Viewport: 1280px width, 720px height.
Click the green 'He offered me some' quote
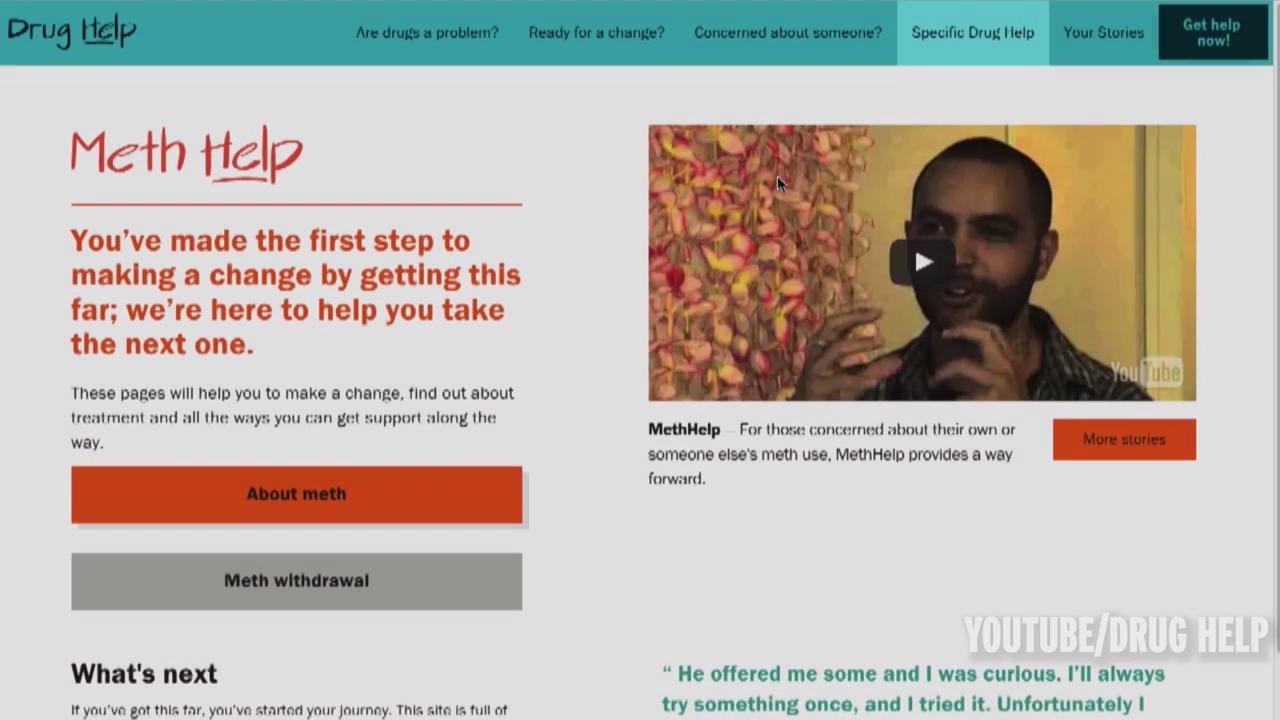913,689
